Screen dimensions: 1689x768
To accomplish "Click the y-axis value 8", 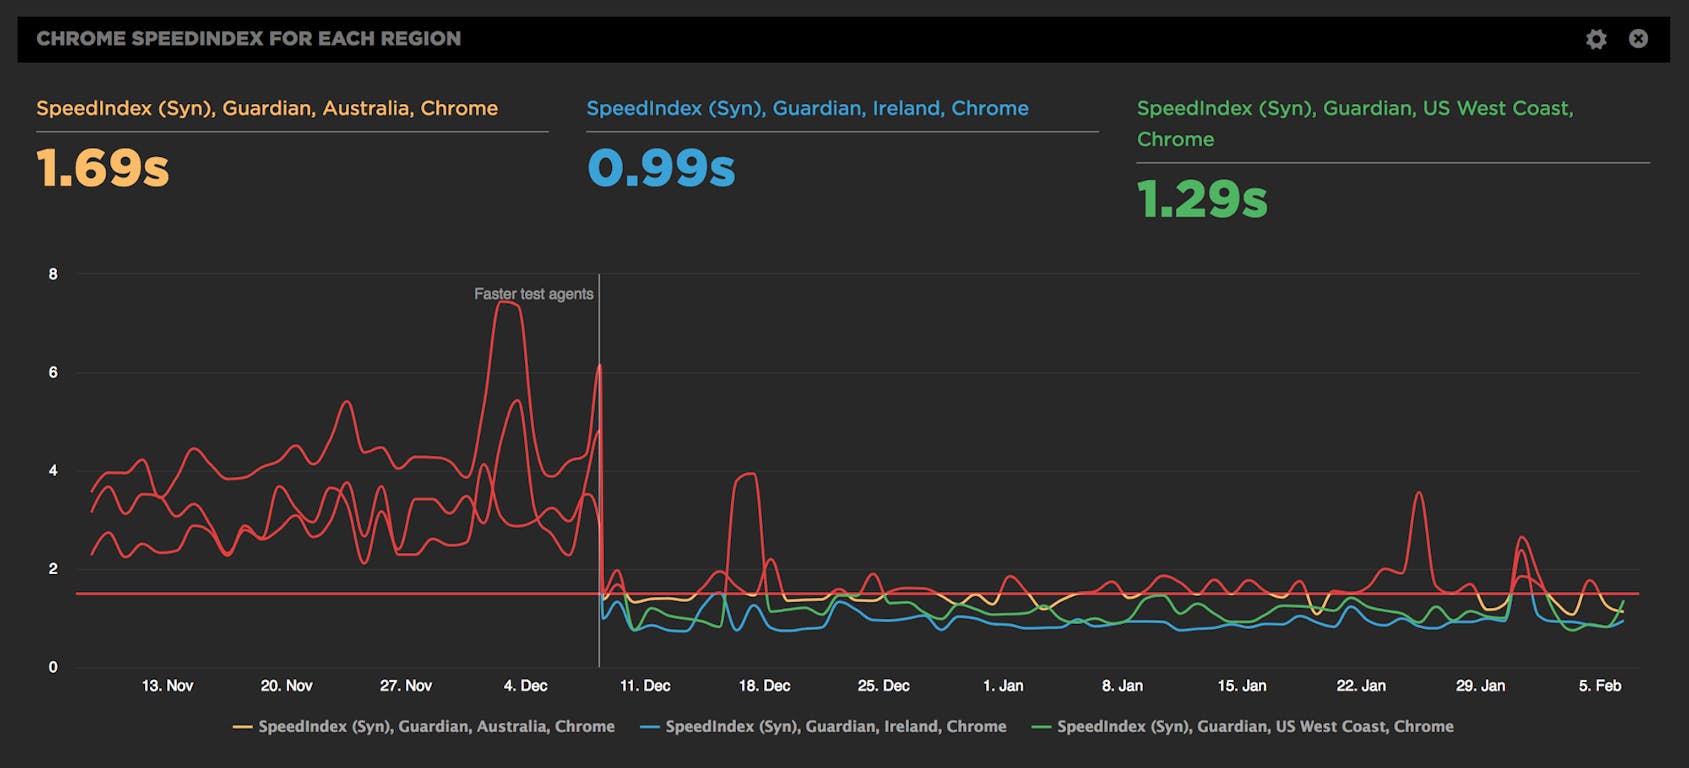I will (53, 274).
